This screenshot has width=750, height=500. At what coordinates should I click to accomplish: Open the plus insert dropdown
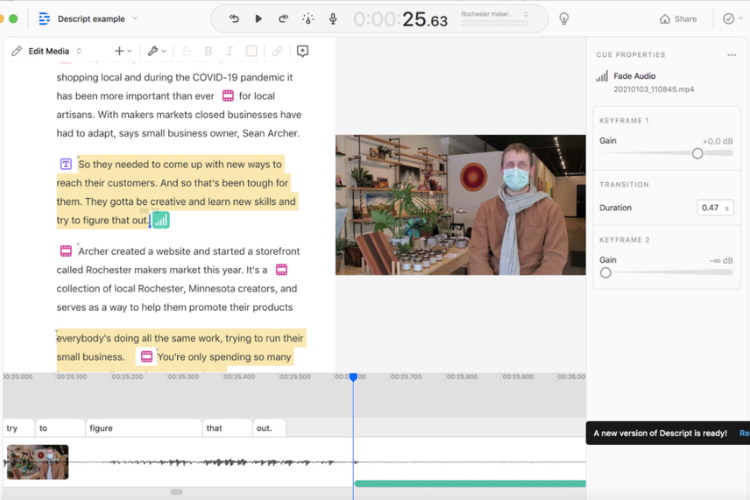123,51
